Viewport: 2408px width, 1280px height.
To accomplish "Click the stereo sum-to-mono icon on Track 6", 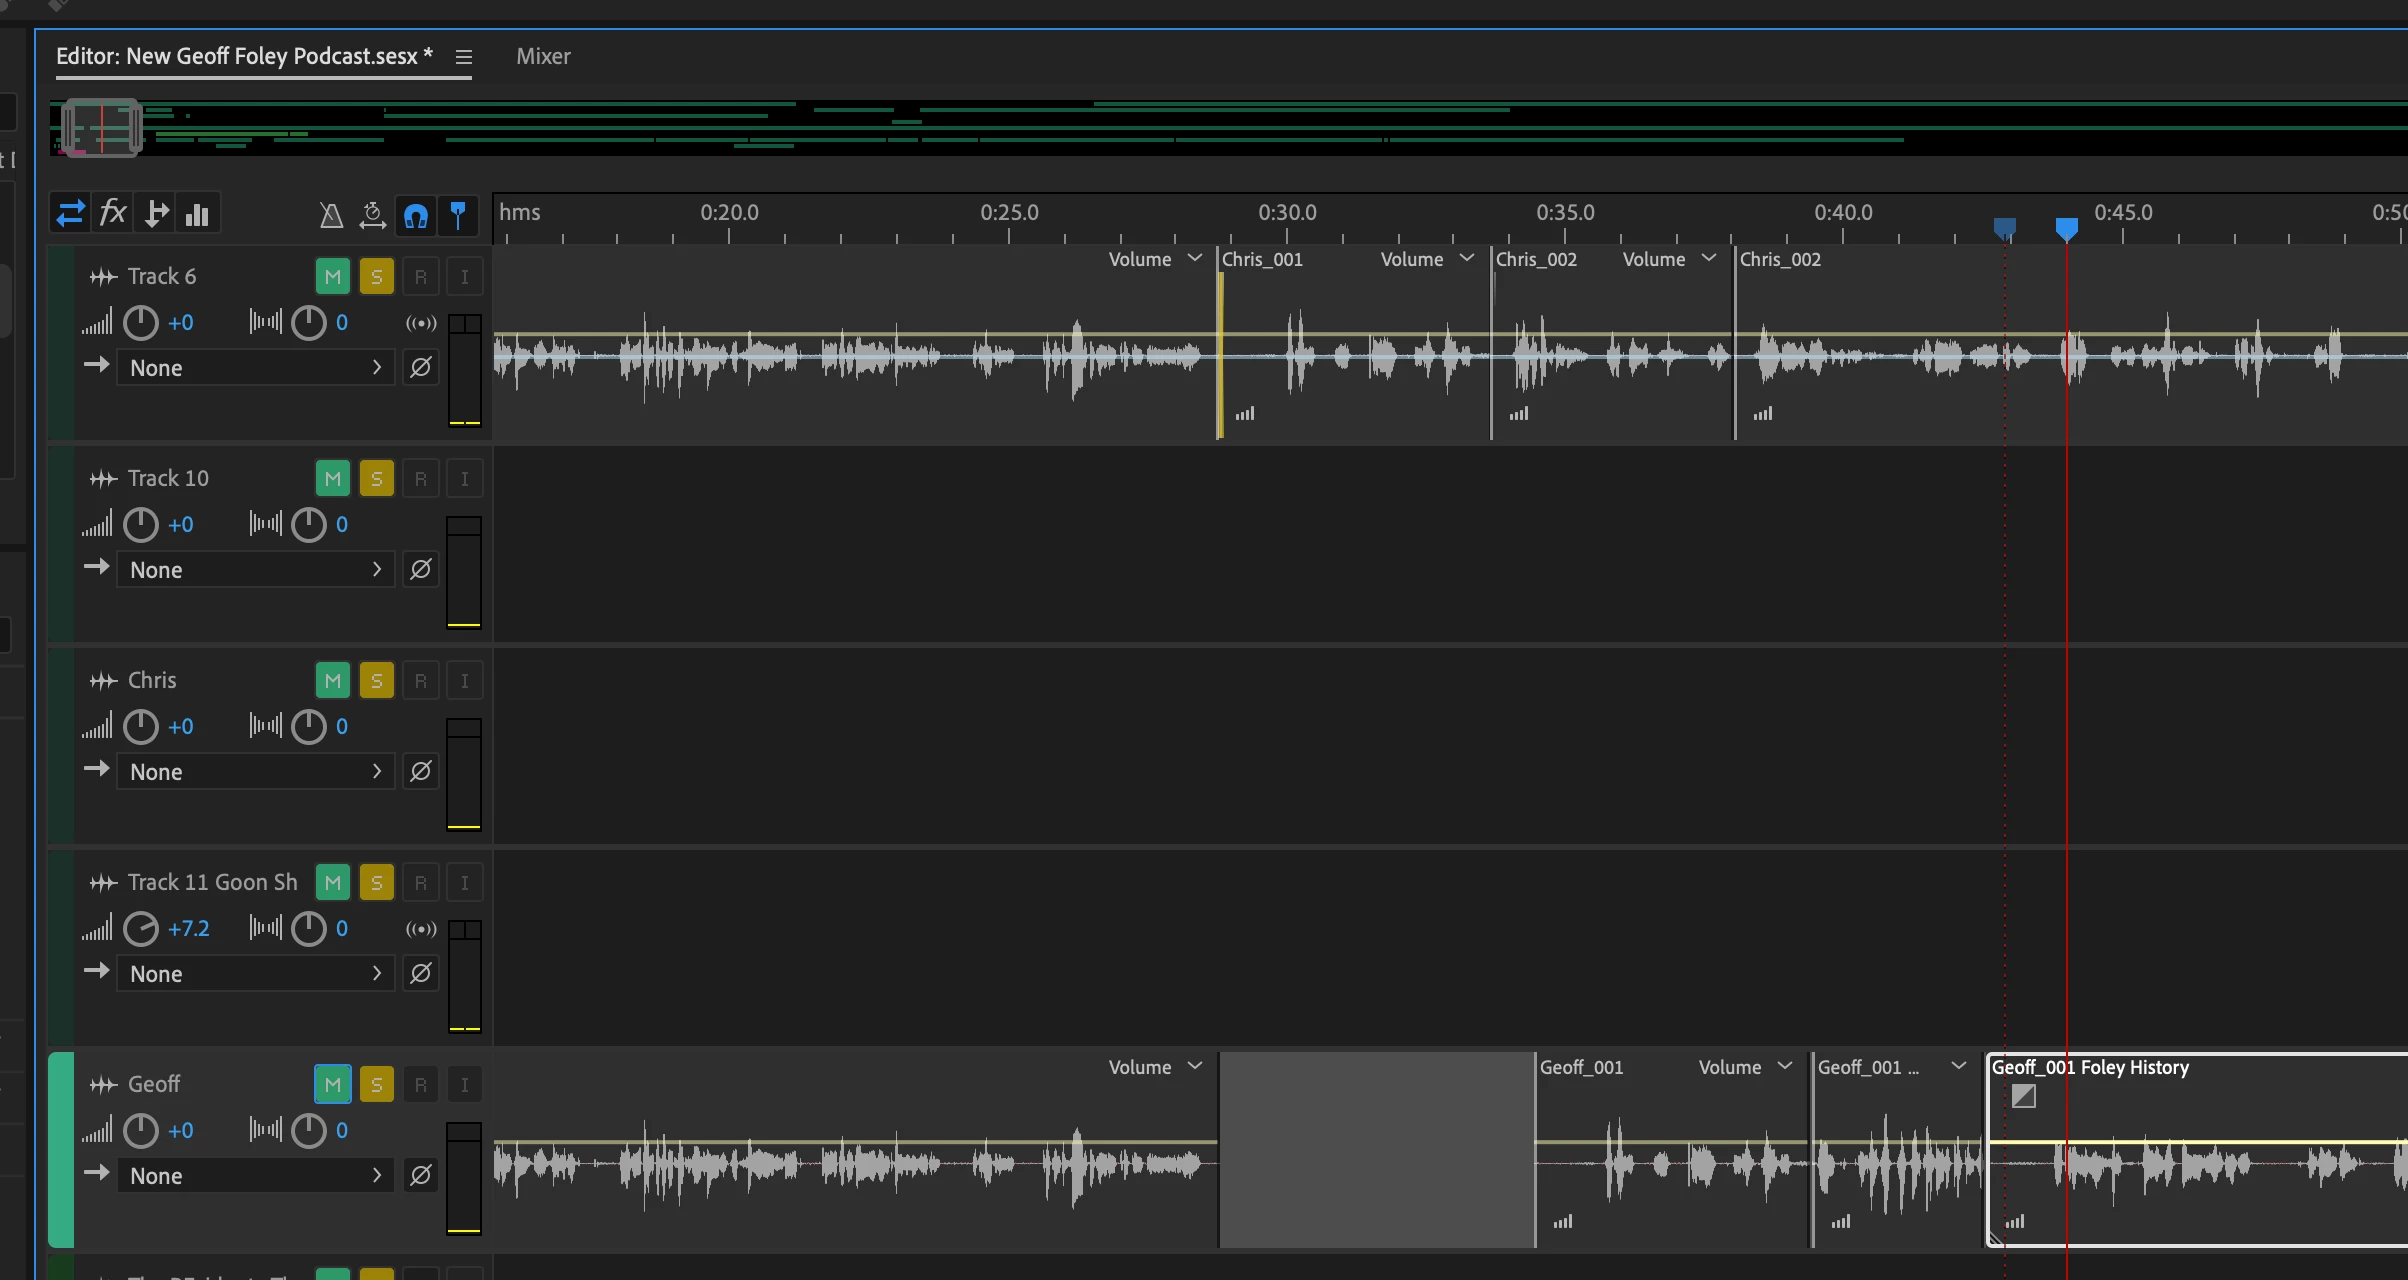I will coord(421,323).
